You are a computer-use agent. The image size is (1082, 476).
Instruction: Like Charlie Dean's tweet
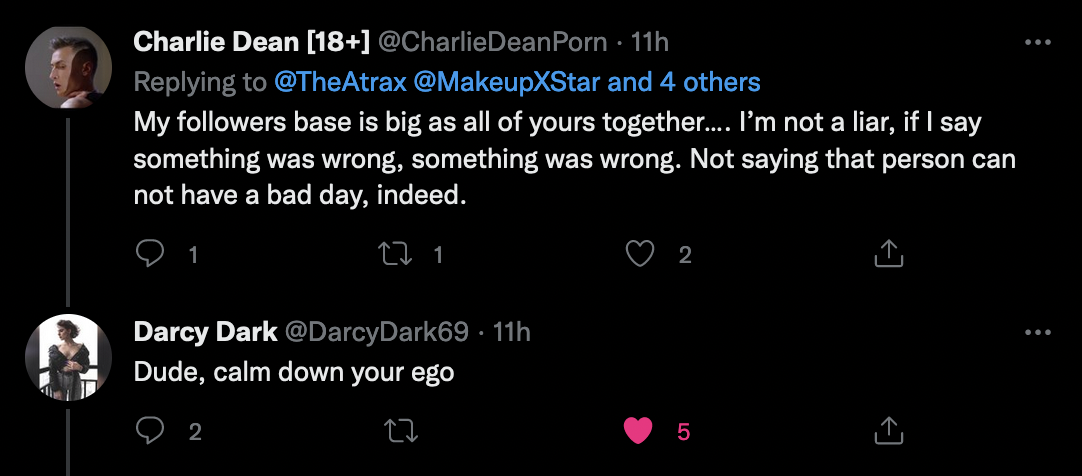click(x=639, y=255)
